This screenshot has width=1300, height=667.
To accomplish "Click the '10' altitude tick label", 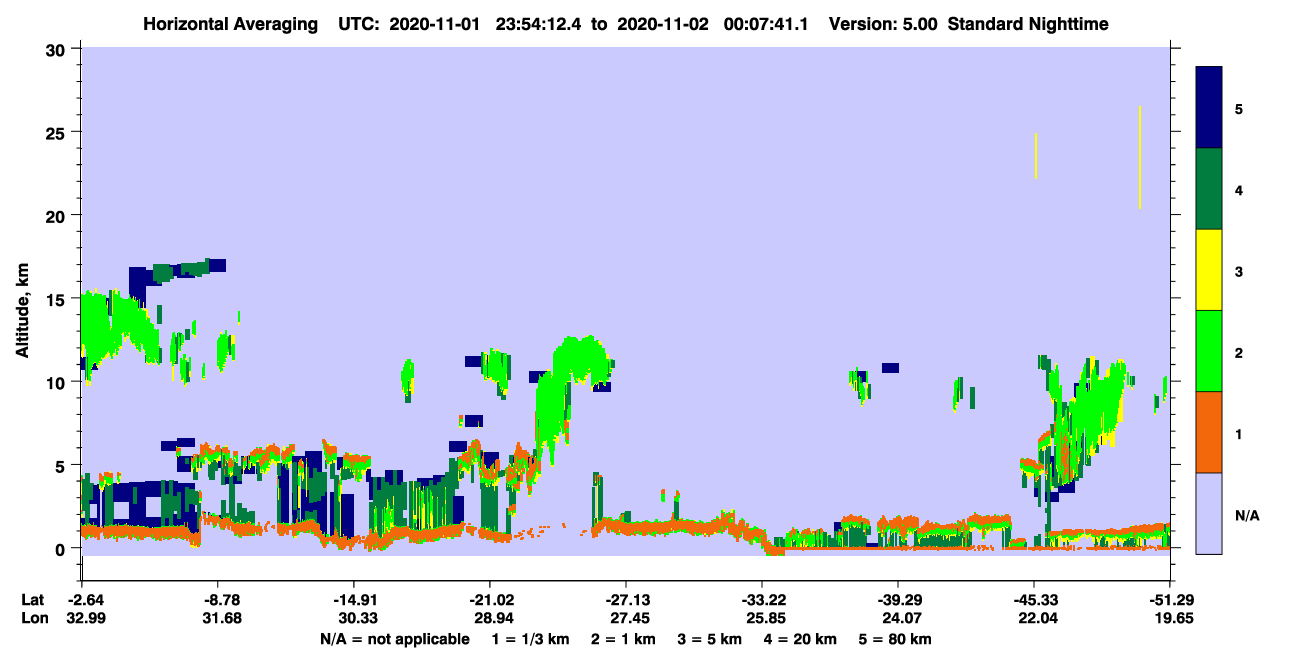I will coord(58,382).
